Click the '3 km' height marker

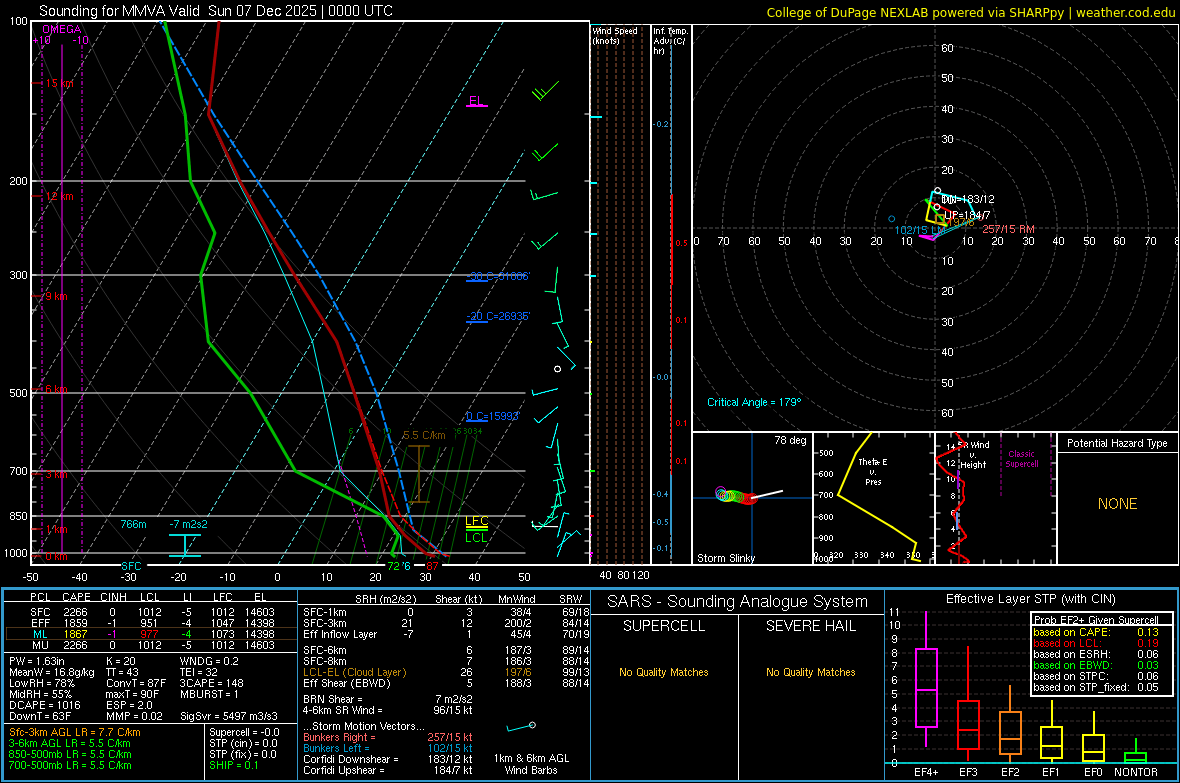point(56,474)
